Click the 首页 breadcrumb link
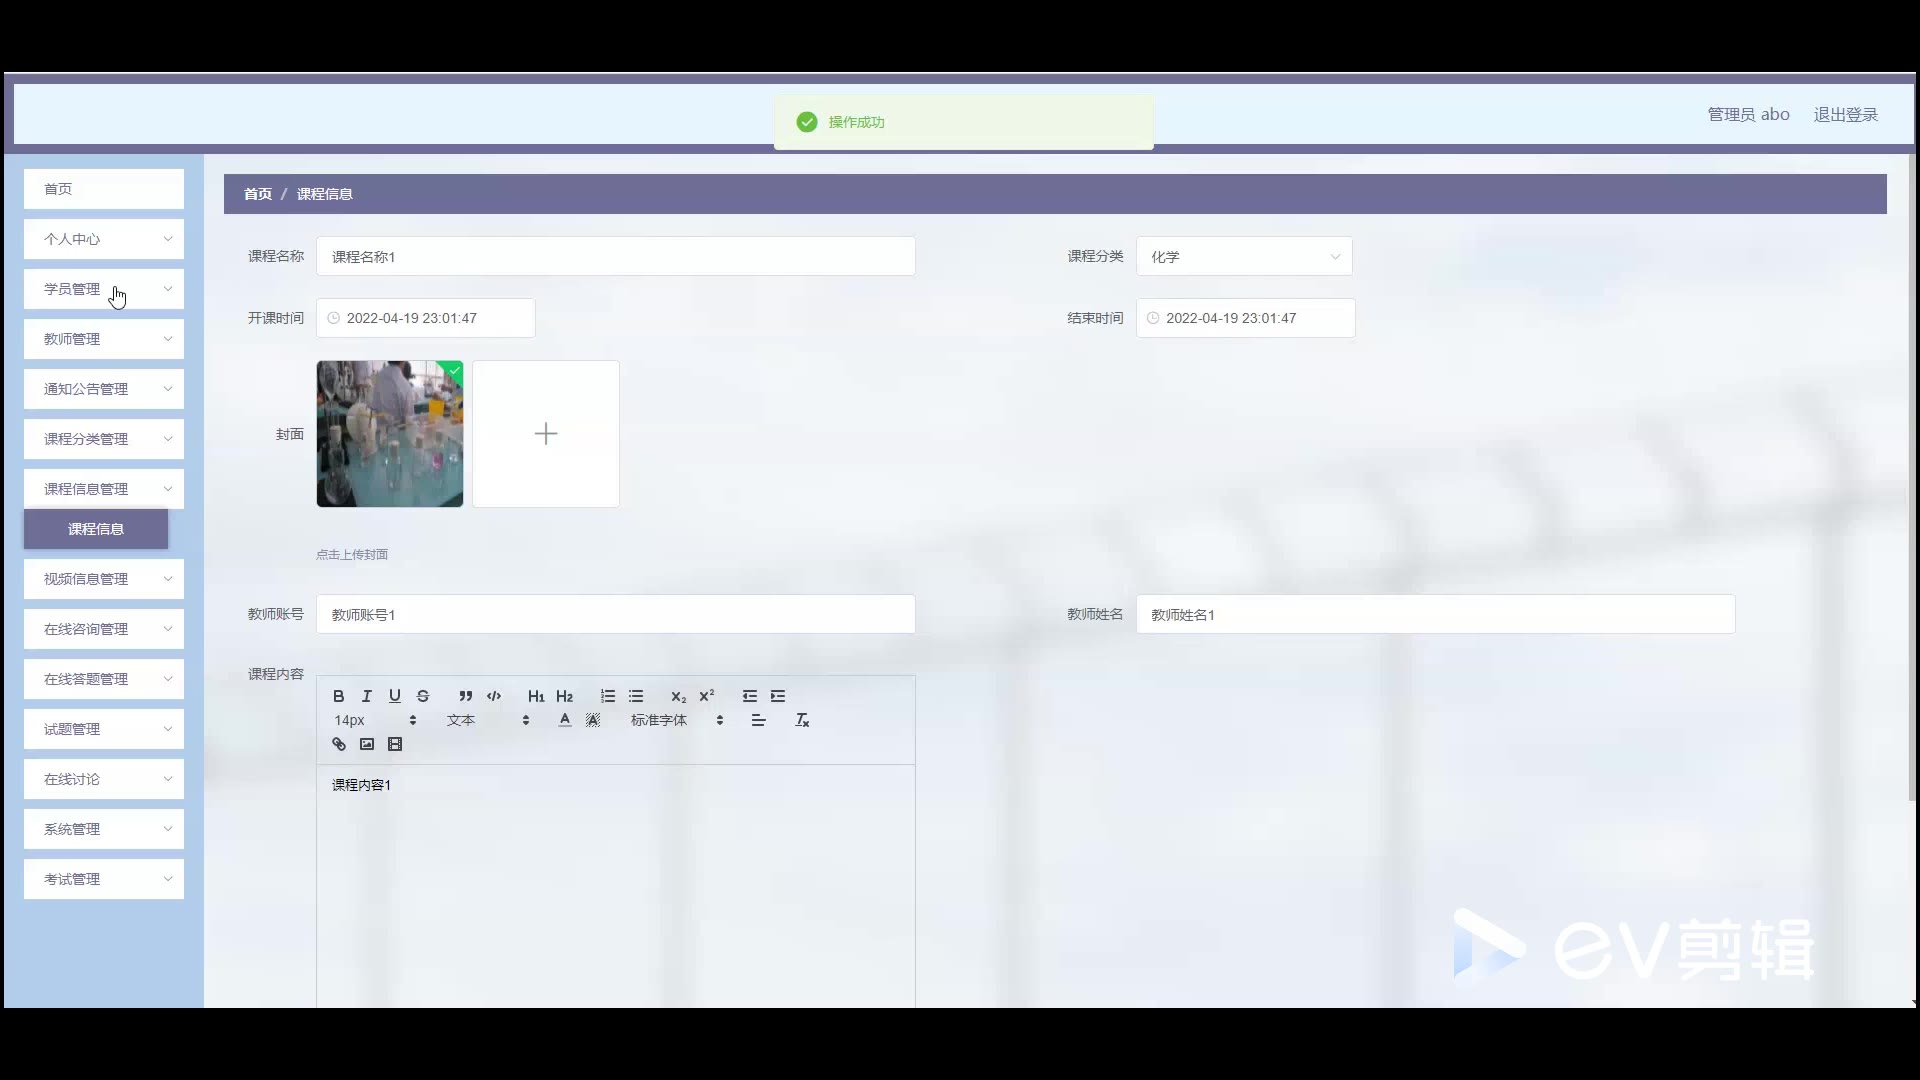 tap(258, 194)
